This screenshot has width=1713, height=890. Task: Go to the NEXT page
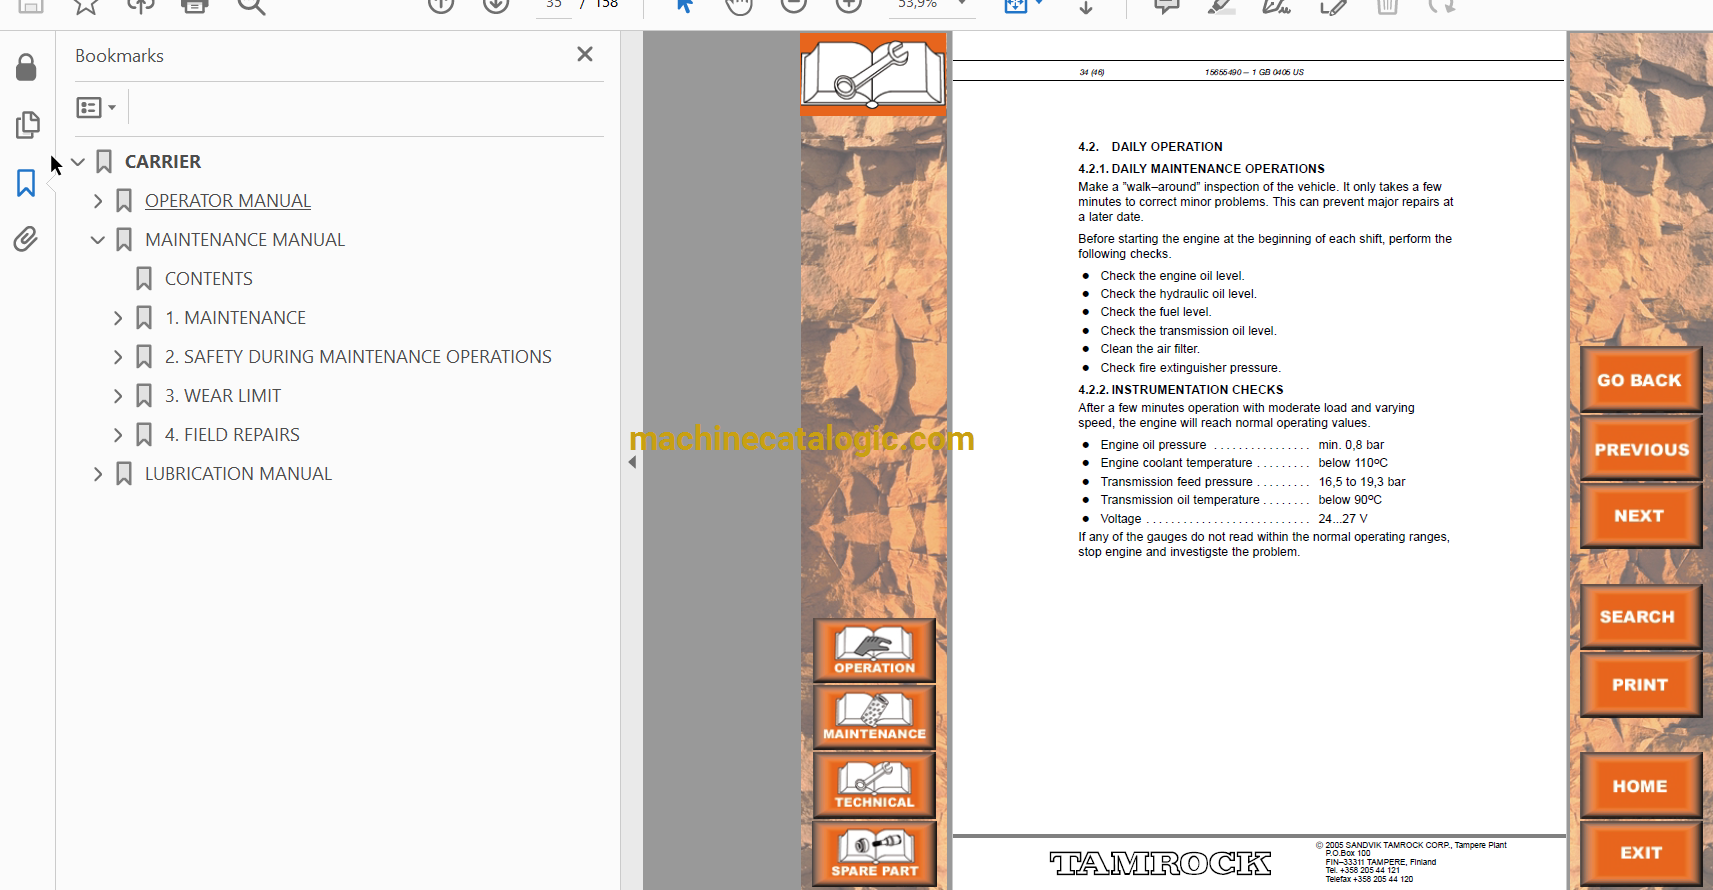pos(1640,516)
